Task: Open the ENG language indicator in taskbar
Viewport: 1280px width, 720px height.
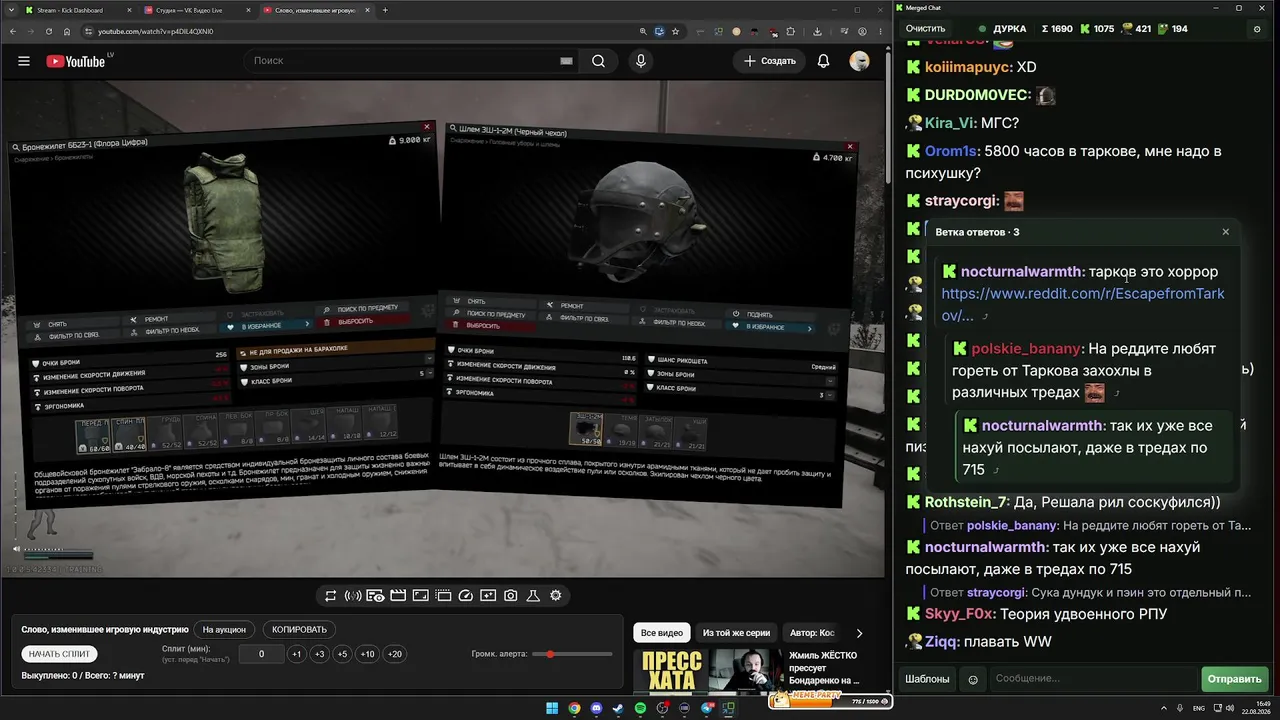Action: pyautogui.click(x=1199, y=709)
